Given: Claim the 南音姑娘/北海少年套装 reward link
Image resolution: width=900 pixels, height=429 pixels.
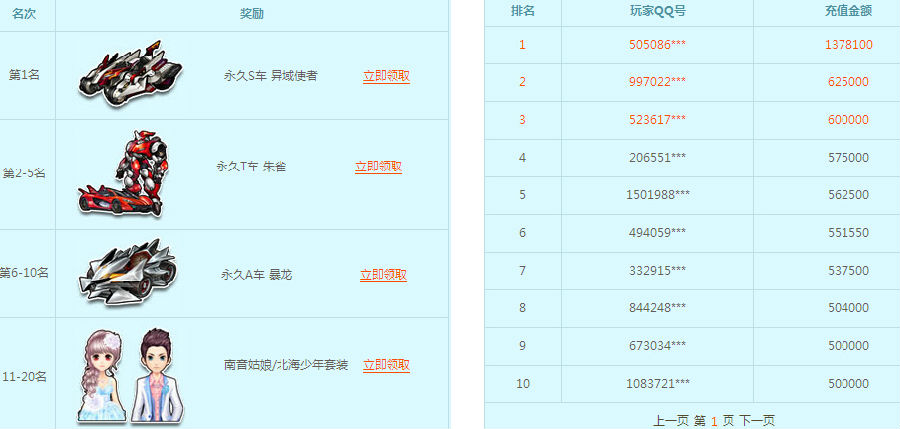Looking at the screenshot, I should [x=386, y=365].
